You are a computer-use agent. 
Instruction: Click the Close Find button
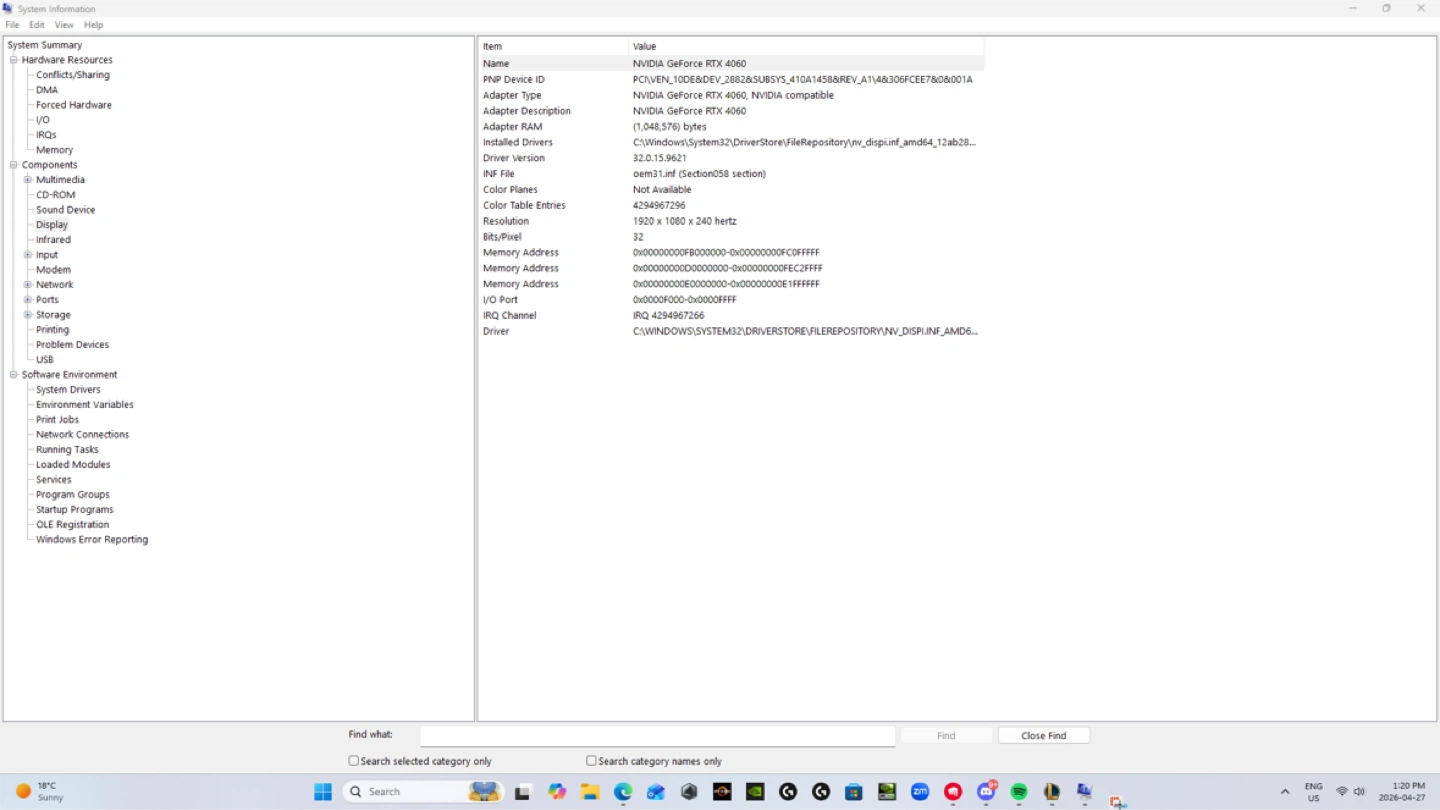[x=1043, y=736]
